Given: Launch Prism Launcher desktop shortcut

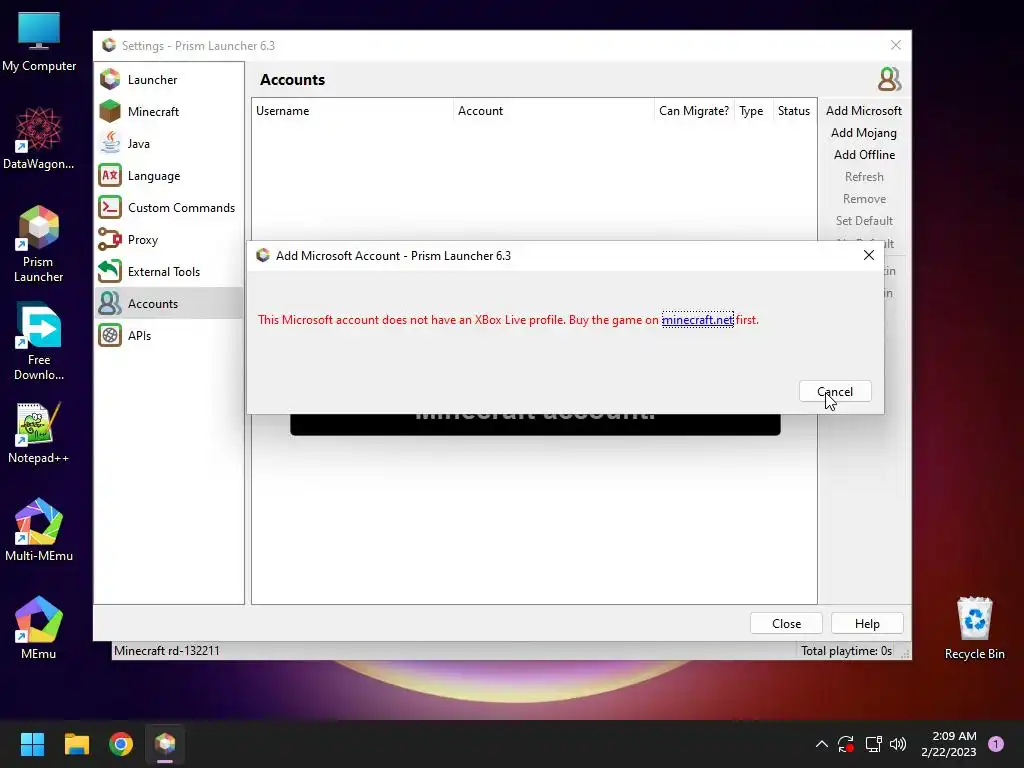Looking at the screenshot, I should point(39,244).
